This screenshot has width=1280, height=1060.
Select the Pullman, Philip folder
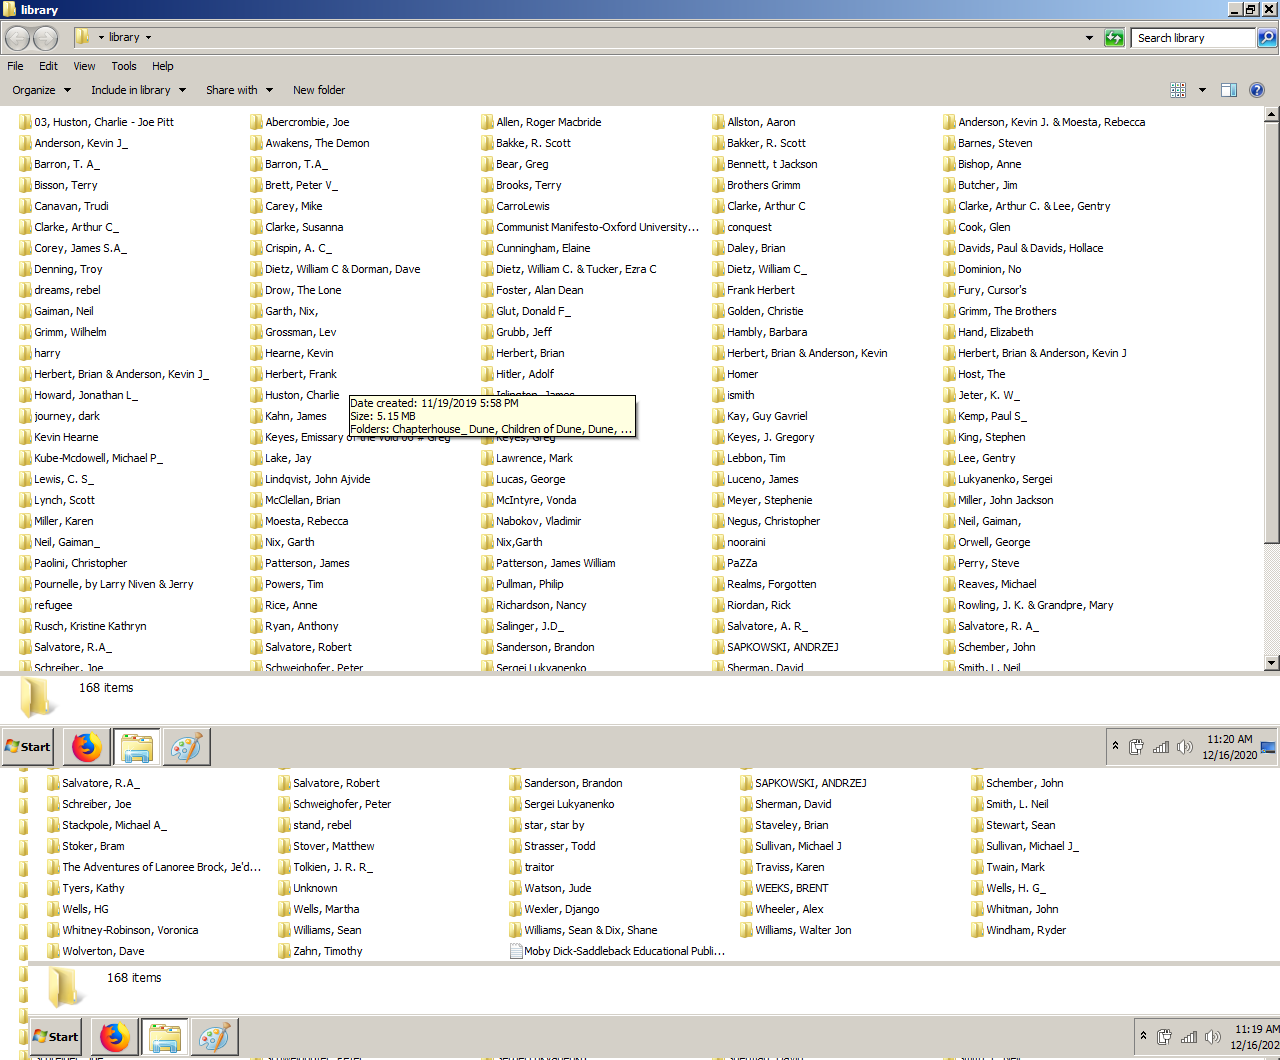[523, 584]
